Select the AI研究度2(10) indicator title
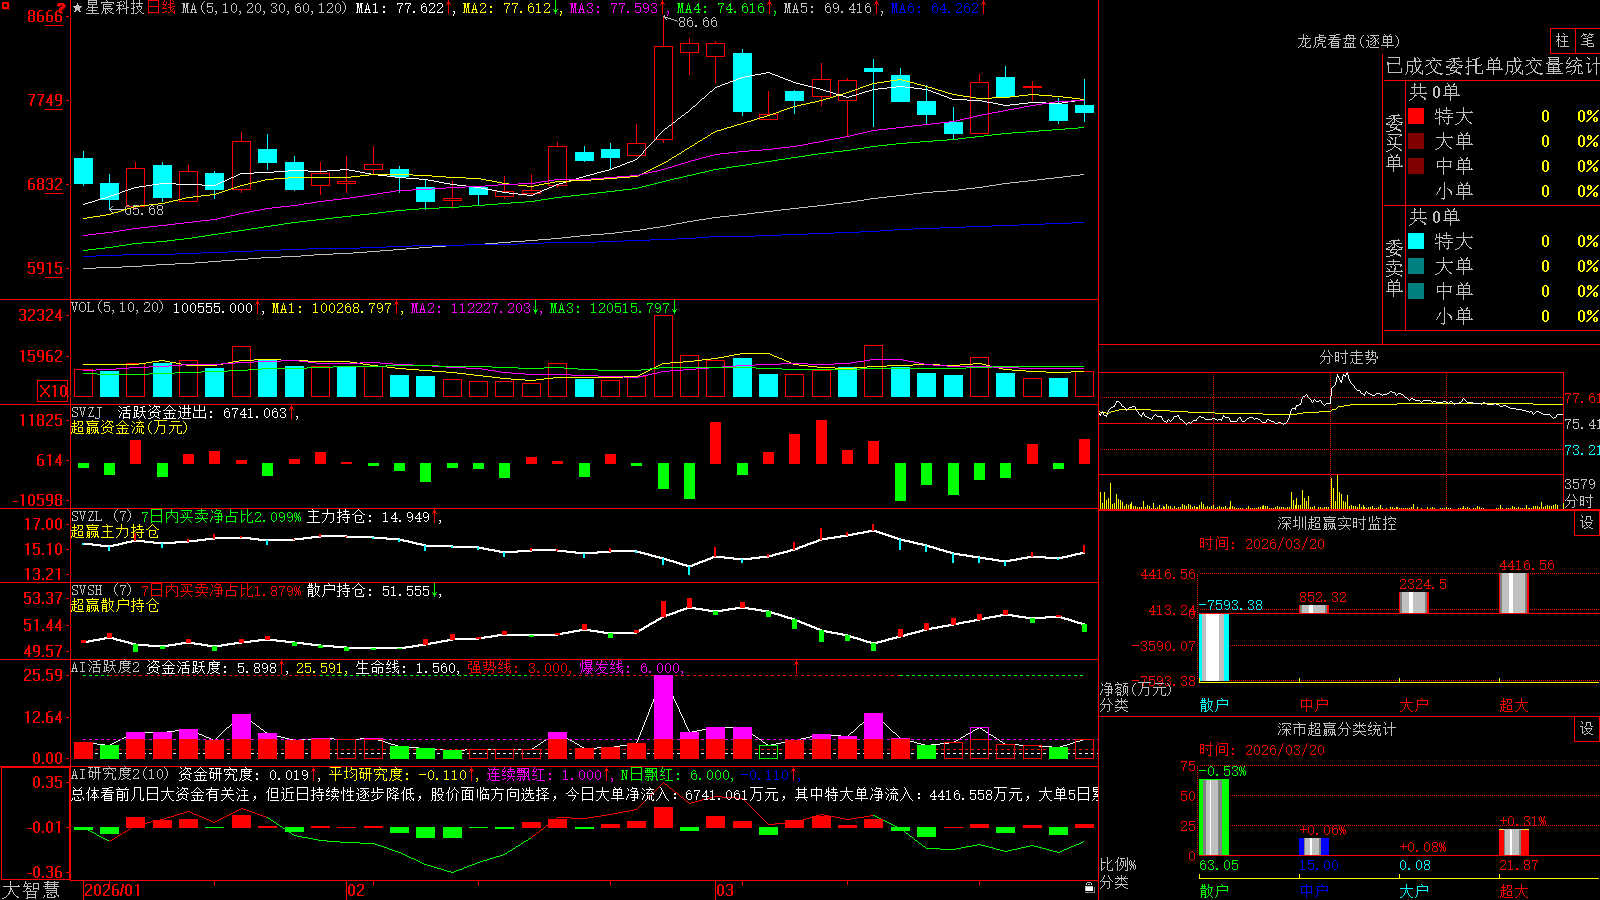This screenshot has width=1600, height=900. click(x=120, y=774)
